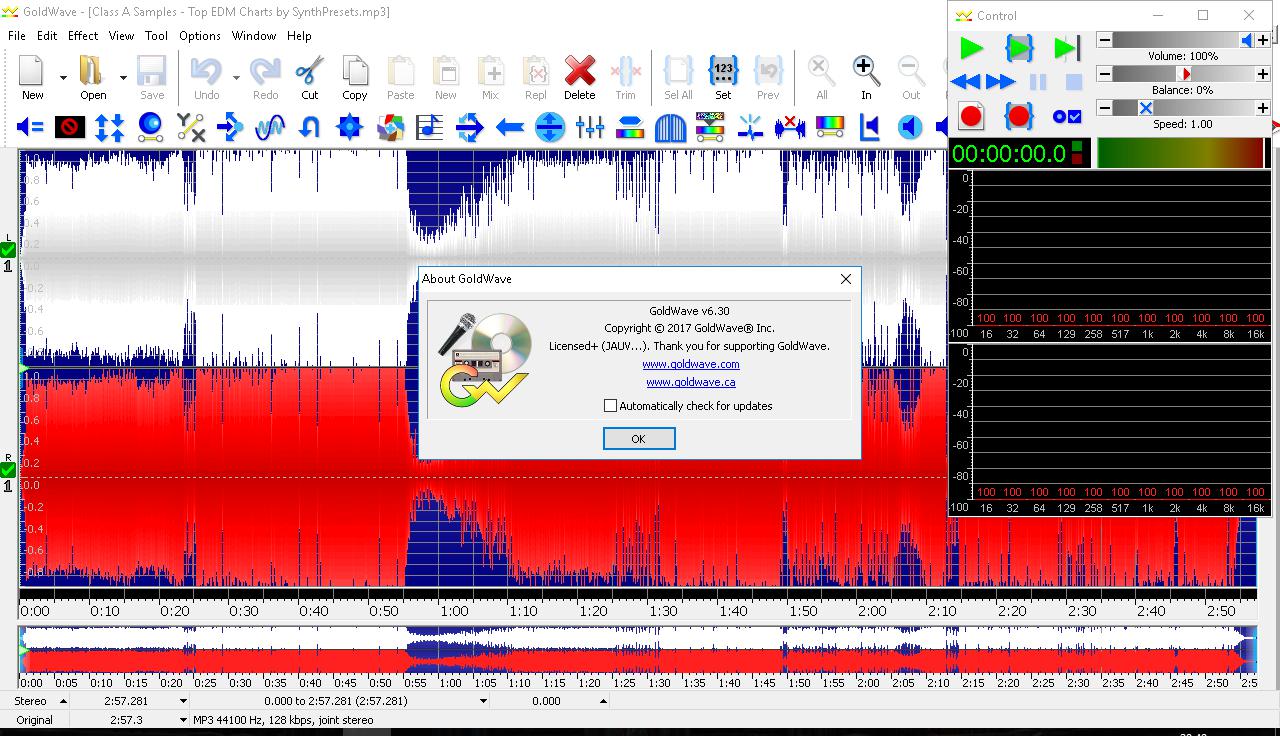Enable Automatically check for updates checkbox
1280x736 pixels.
610,406
